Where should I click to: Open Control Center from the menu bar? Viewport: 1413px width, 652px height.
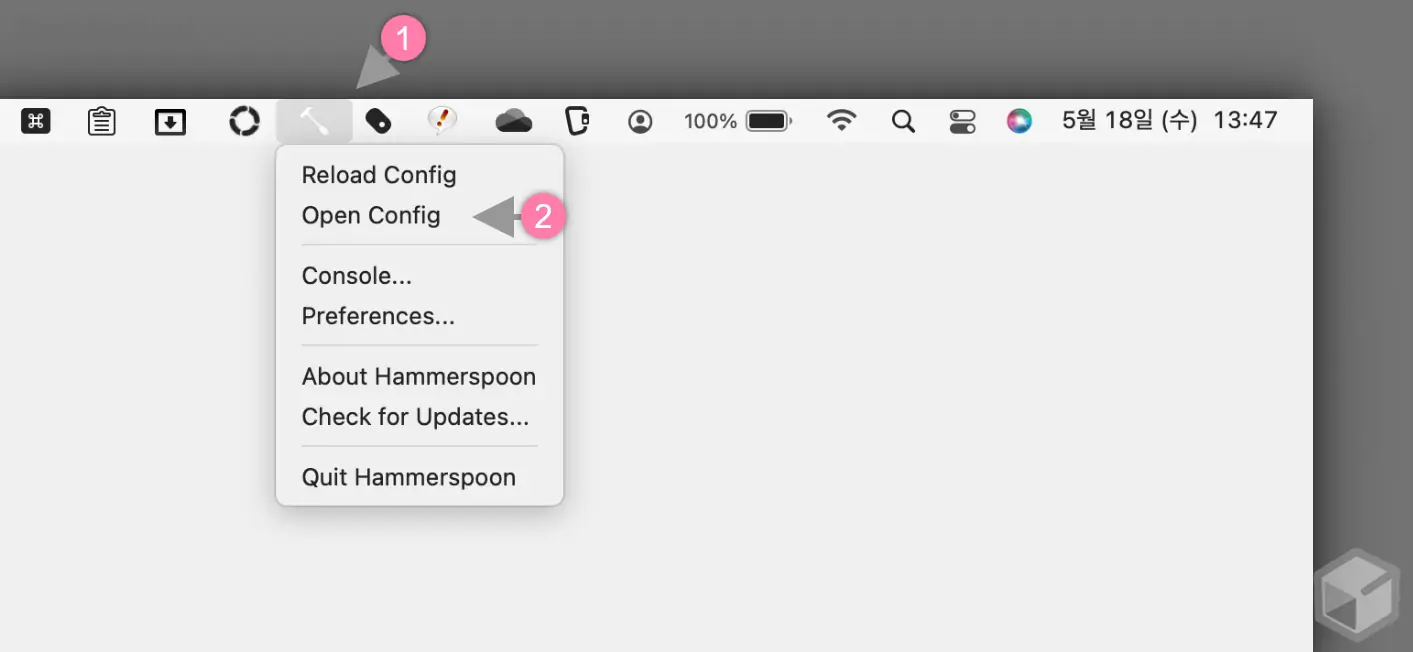[x=961, y=120]
